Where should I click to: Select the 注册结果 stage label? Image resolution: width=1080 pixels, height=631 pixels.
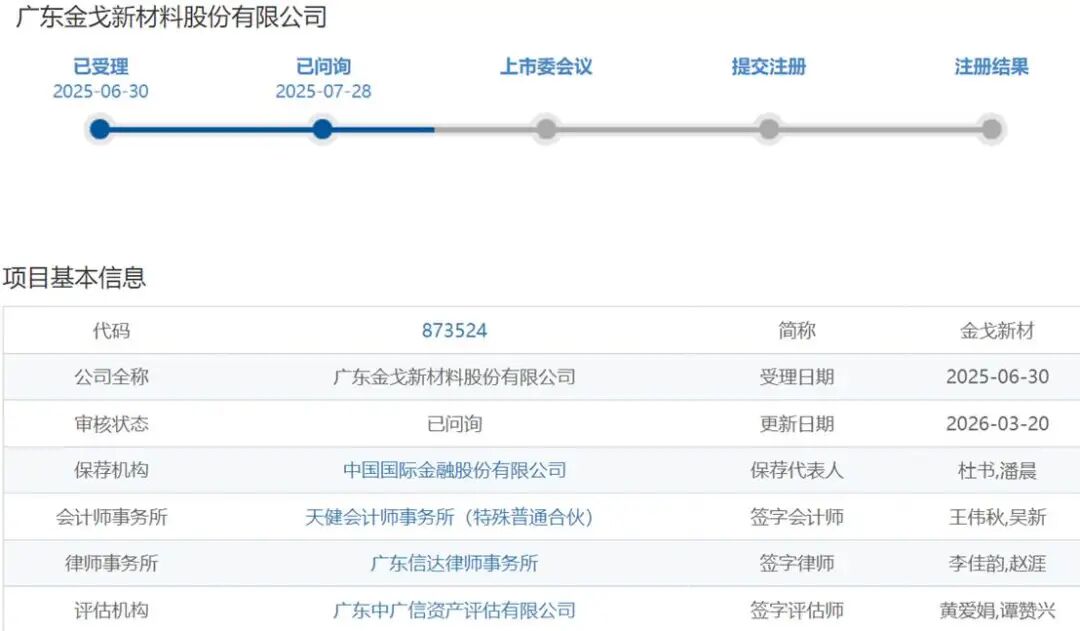pos(991,67)
